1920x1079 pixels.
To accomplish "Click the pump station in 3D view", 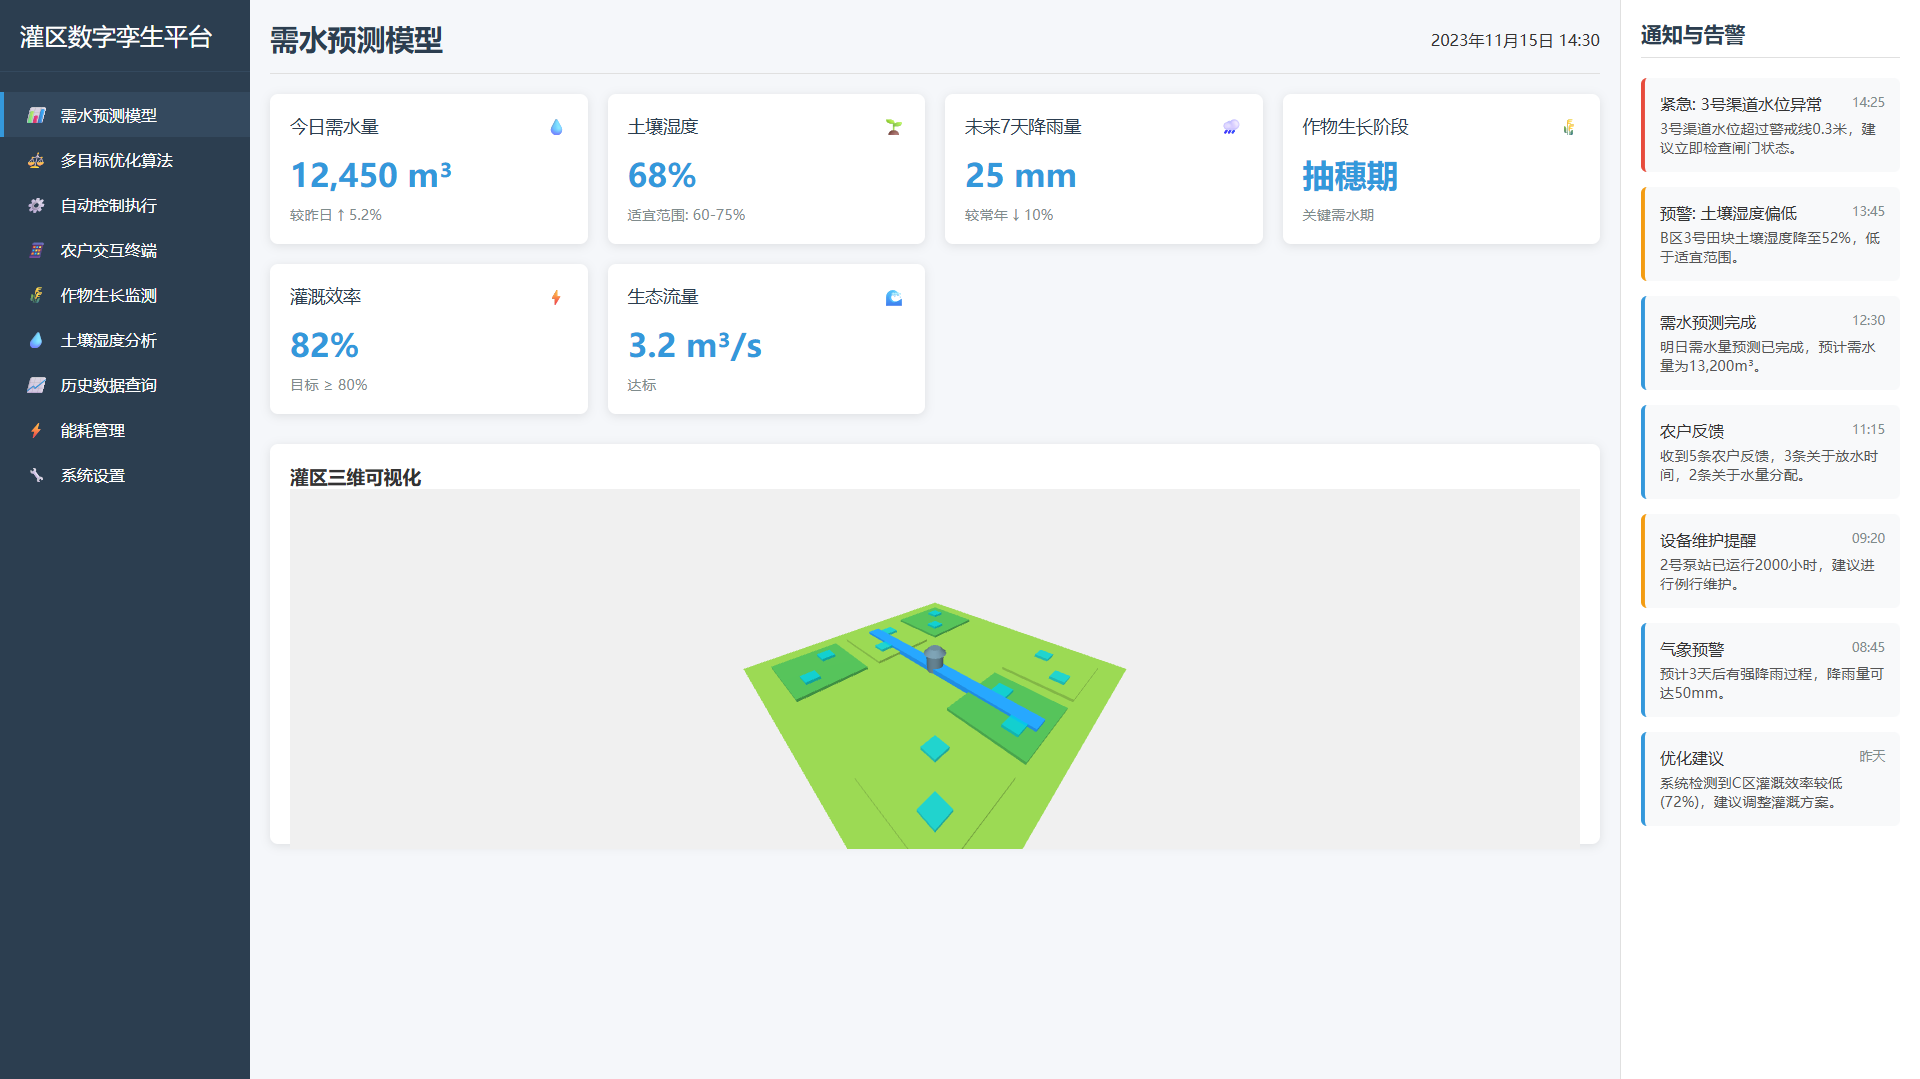I will click(x=934, y=658).
